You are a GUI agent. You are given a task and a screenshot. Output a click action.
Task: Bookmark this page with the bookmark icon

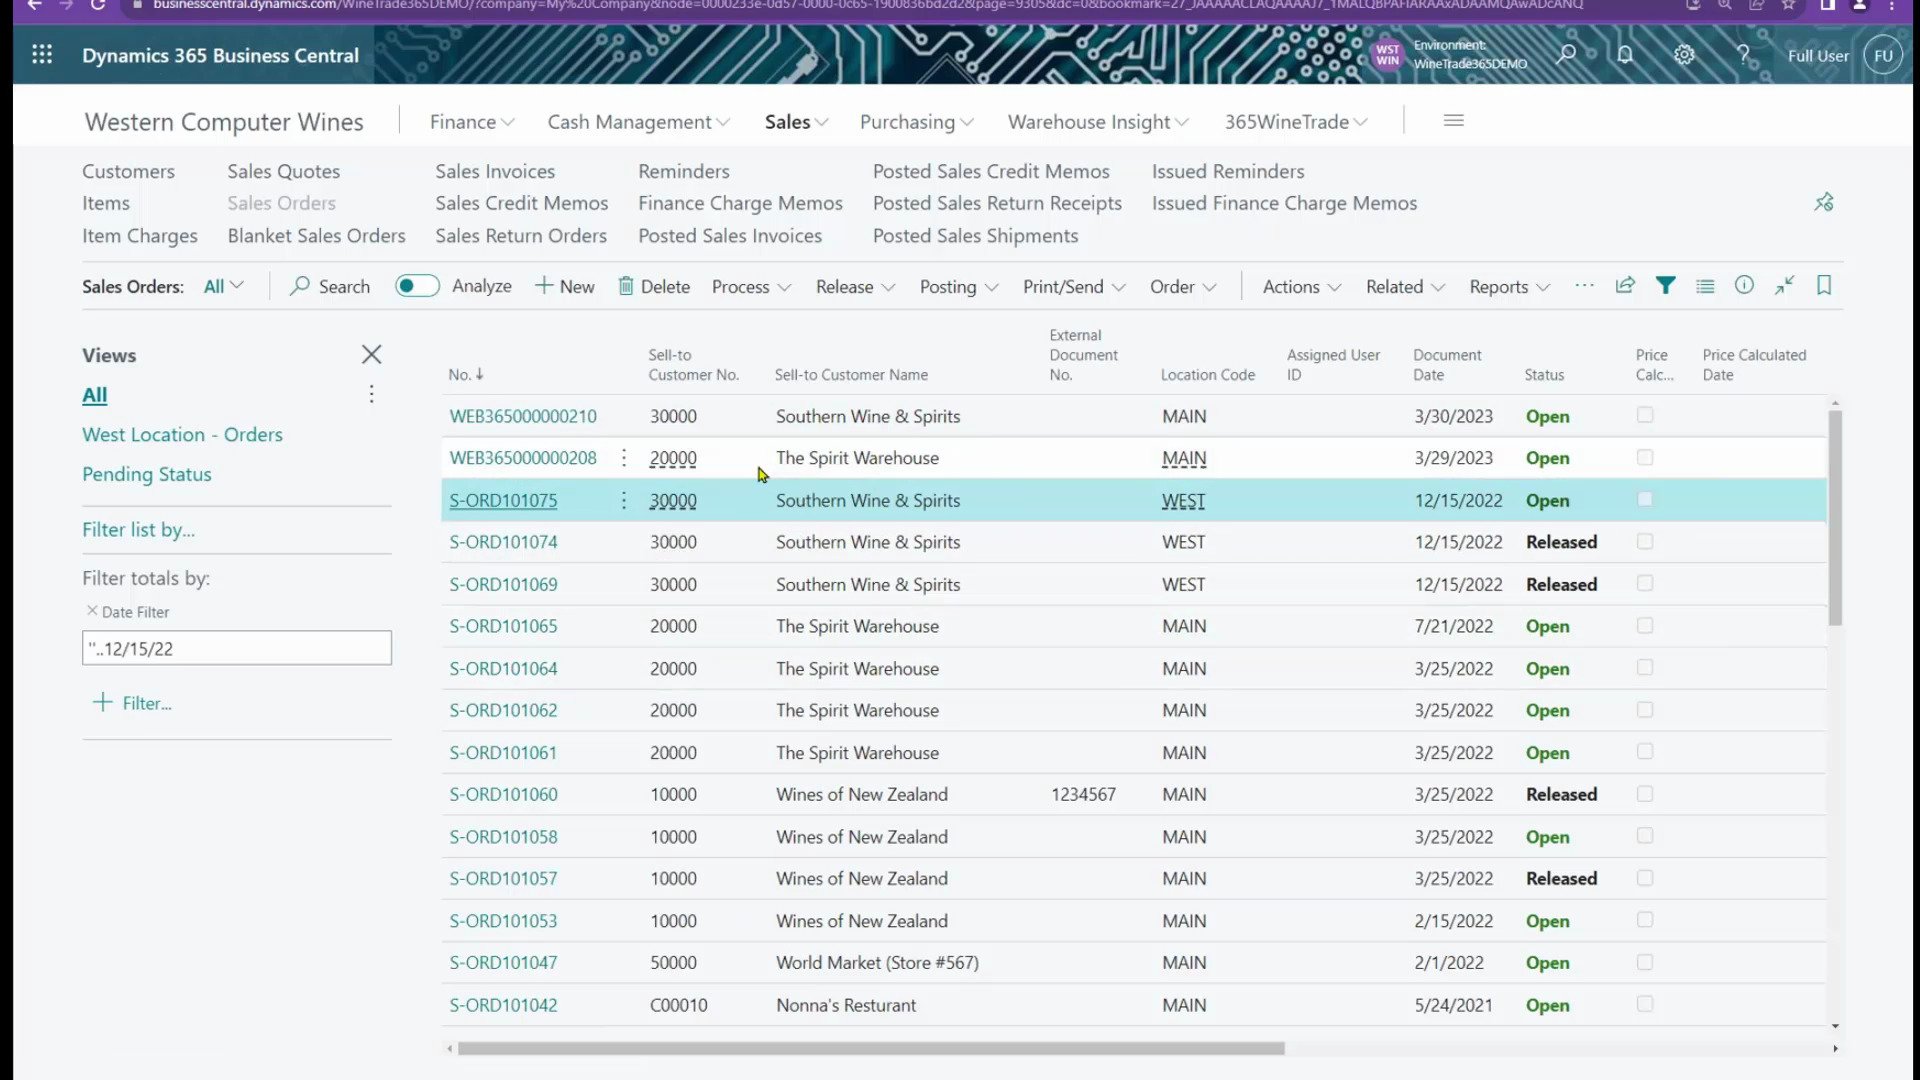(x=1824, y=286)
